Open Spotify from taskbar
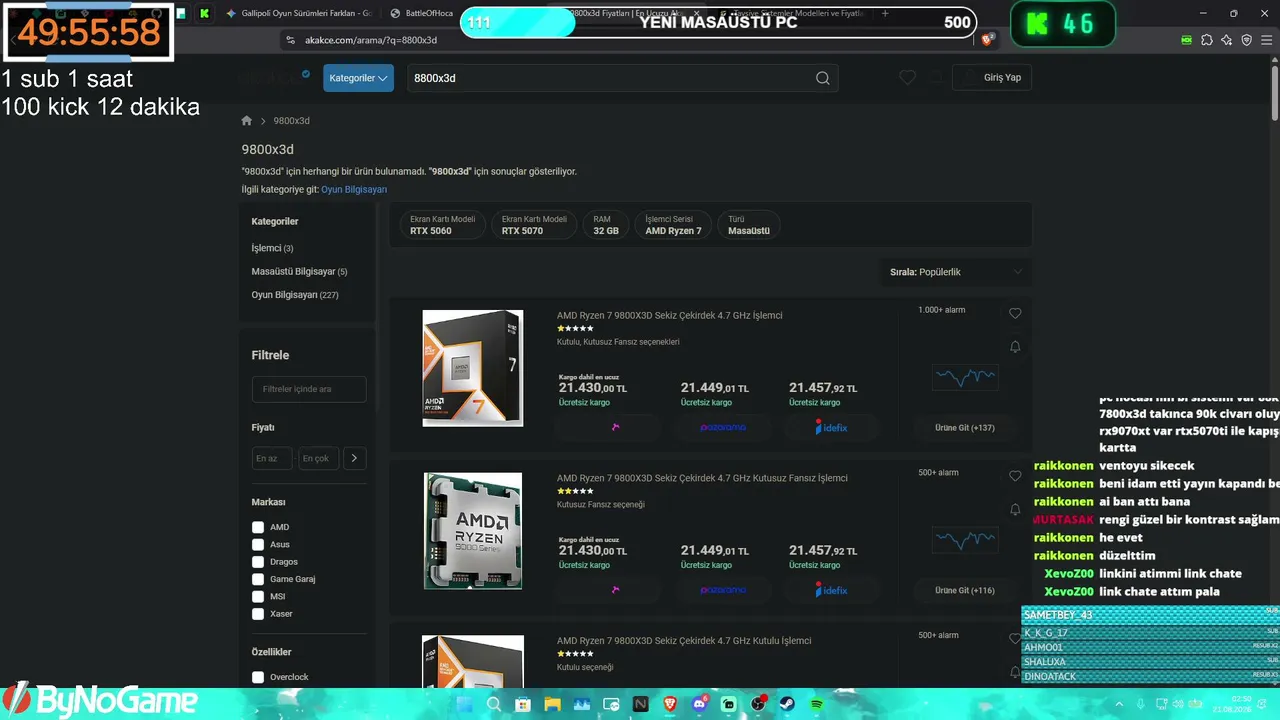 tap(817, 704)
